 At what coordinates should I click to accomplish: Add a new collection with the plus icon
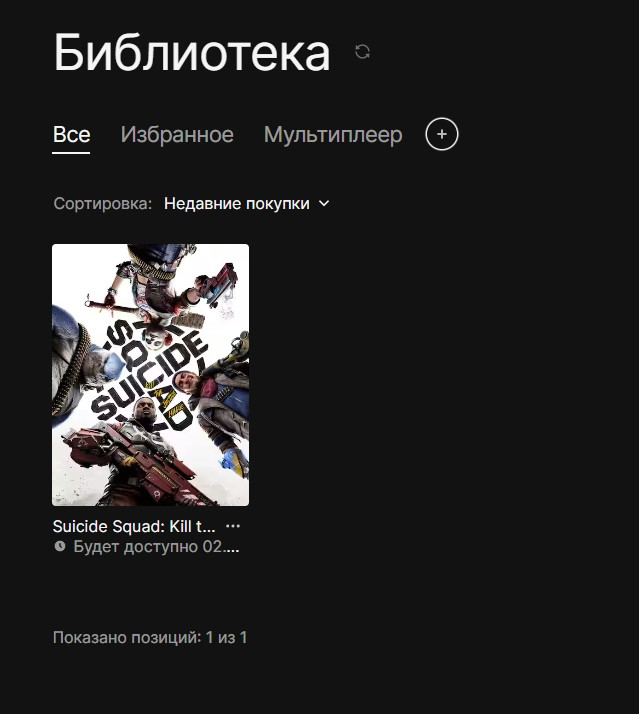[441, 134]
